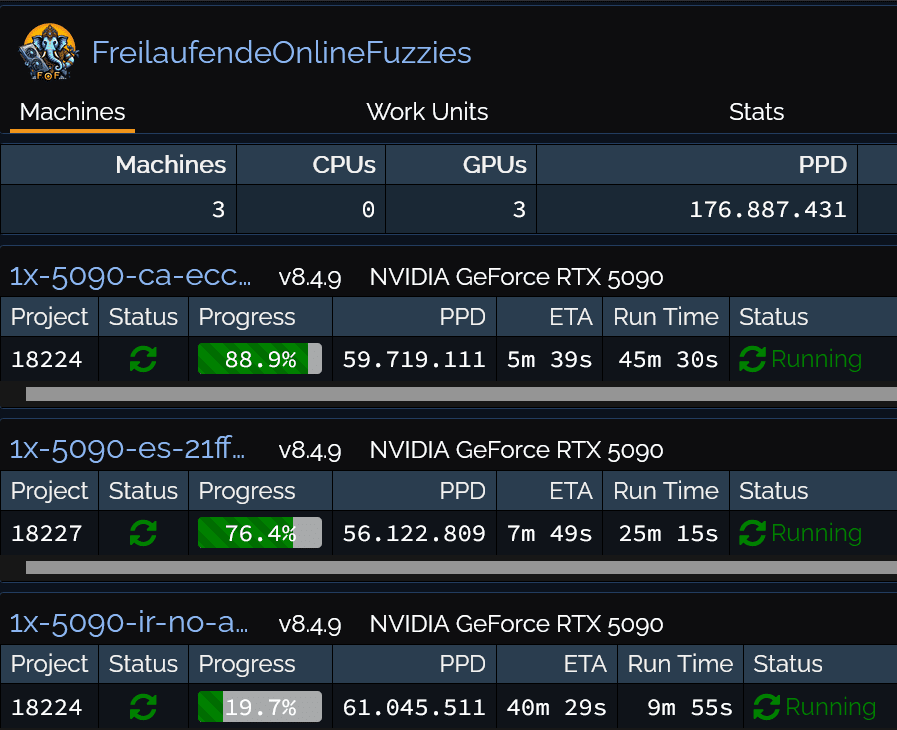
Task: Click the 88.9% progress bar
Action: coord(260,360)
